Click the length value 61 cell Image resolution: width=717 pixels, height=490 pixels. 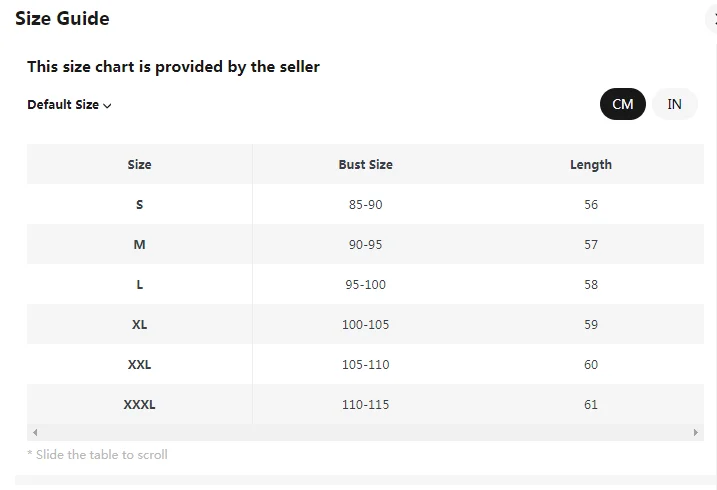[x=590, y=404]
